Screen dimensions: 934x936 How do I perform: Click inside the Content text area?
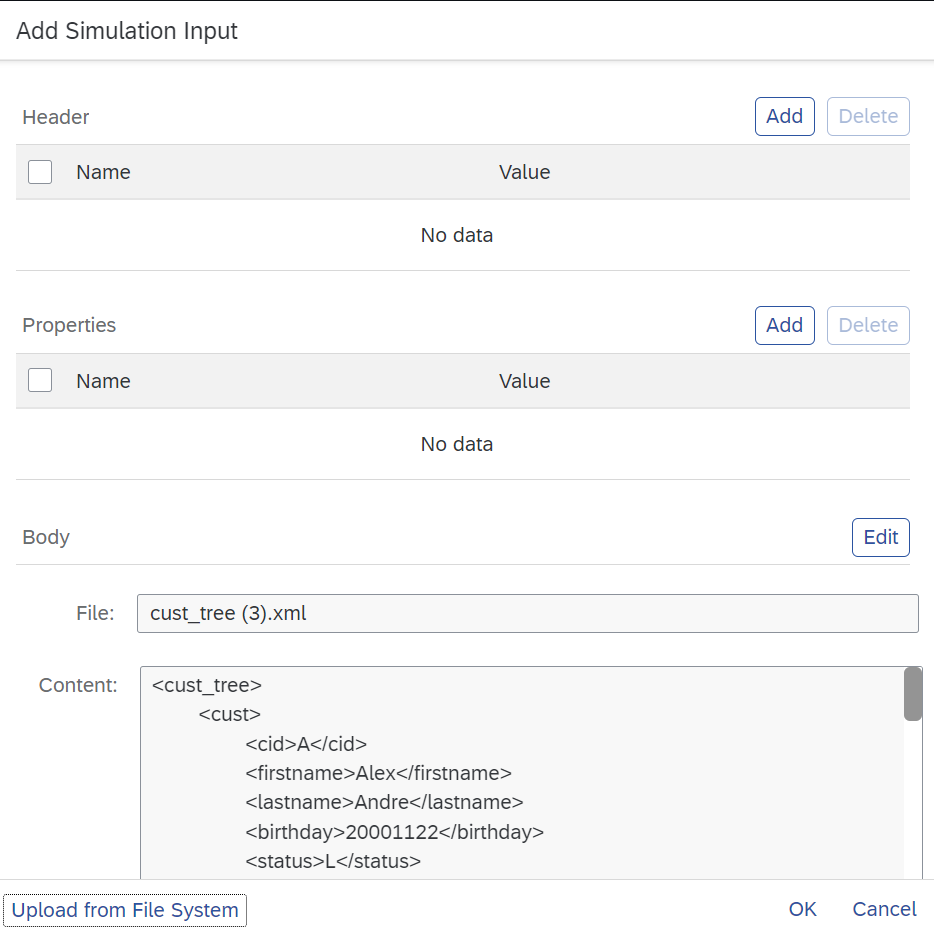[522, 773]
